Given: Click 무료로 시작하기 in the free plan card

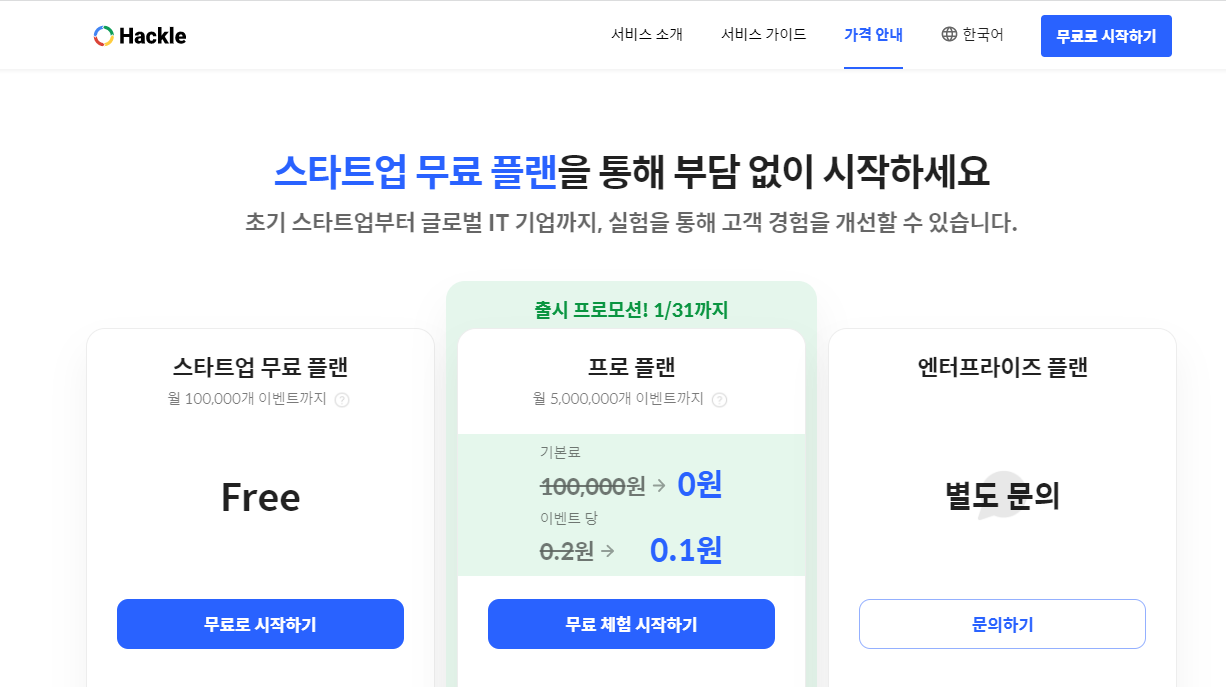Looking at the screenshot, I should [260, 623].
